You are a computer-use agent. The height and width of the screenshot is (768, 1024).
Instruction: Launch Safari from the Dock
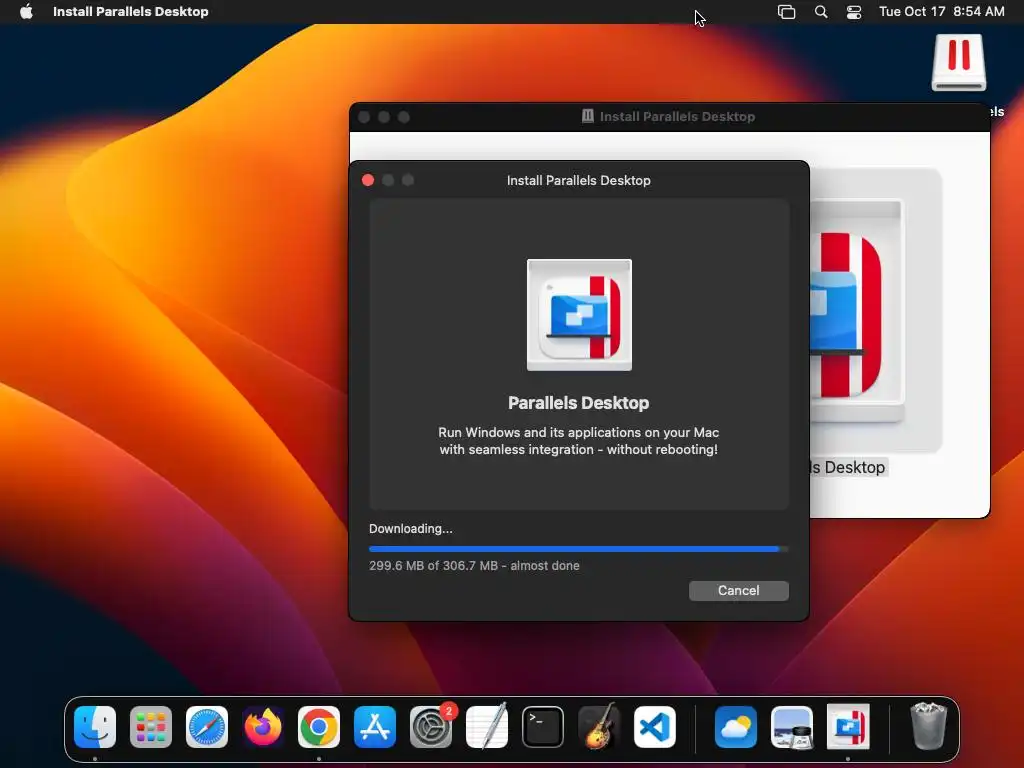[x=207, y=727]
